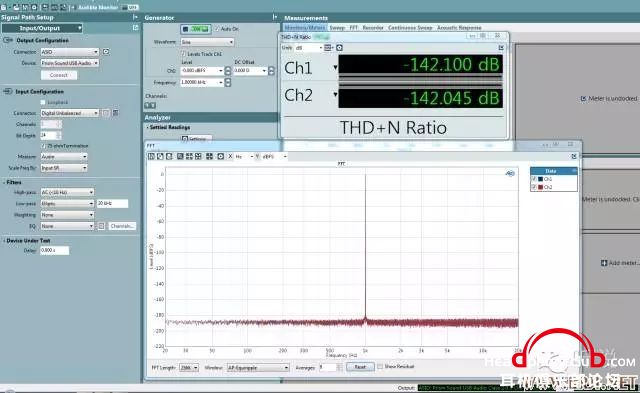Switch to the Acoustic Response tab

click(459, 28)
